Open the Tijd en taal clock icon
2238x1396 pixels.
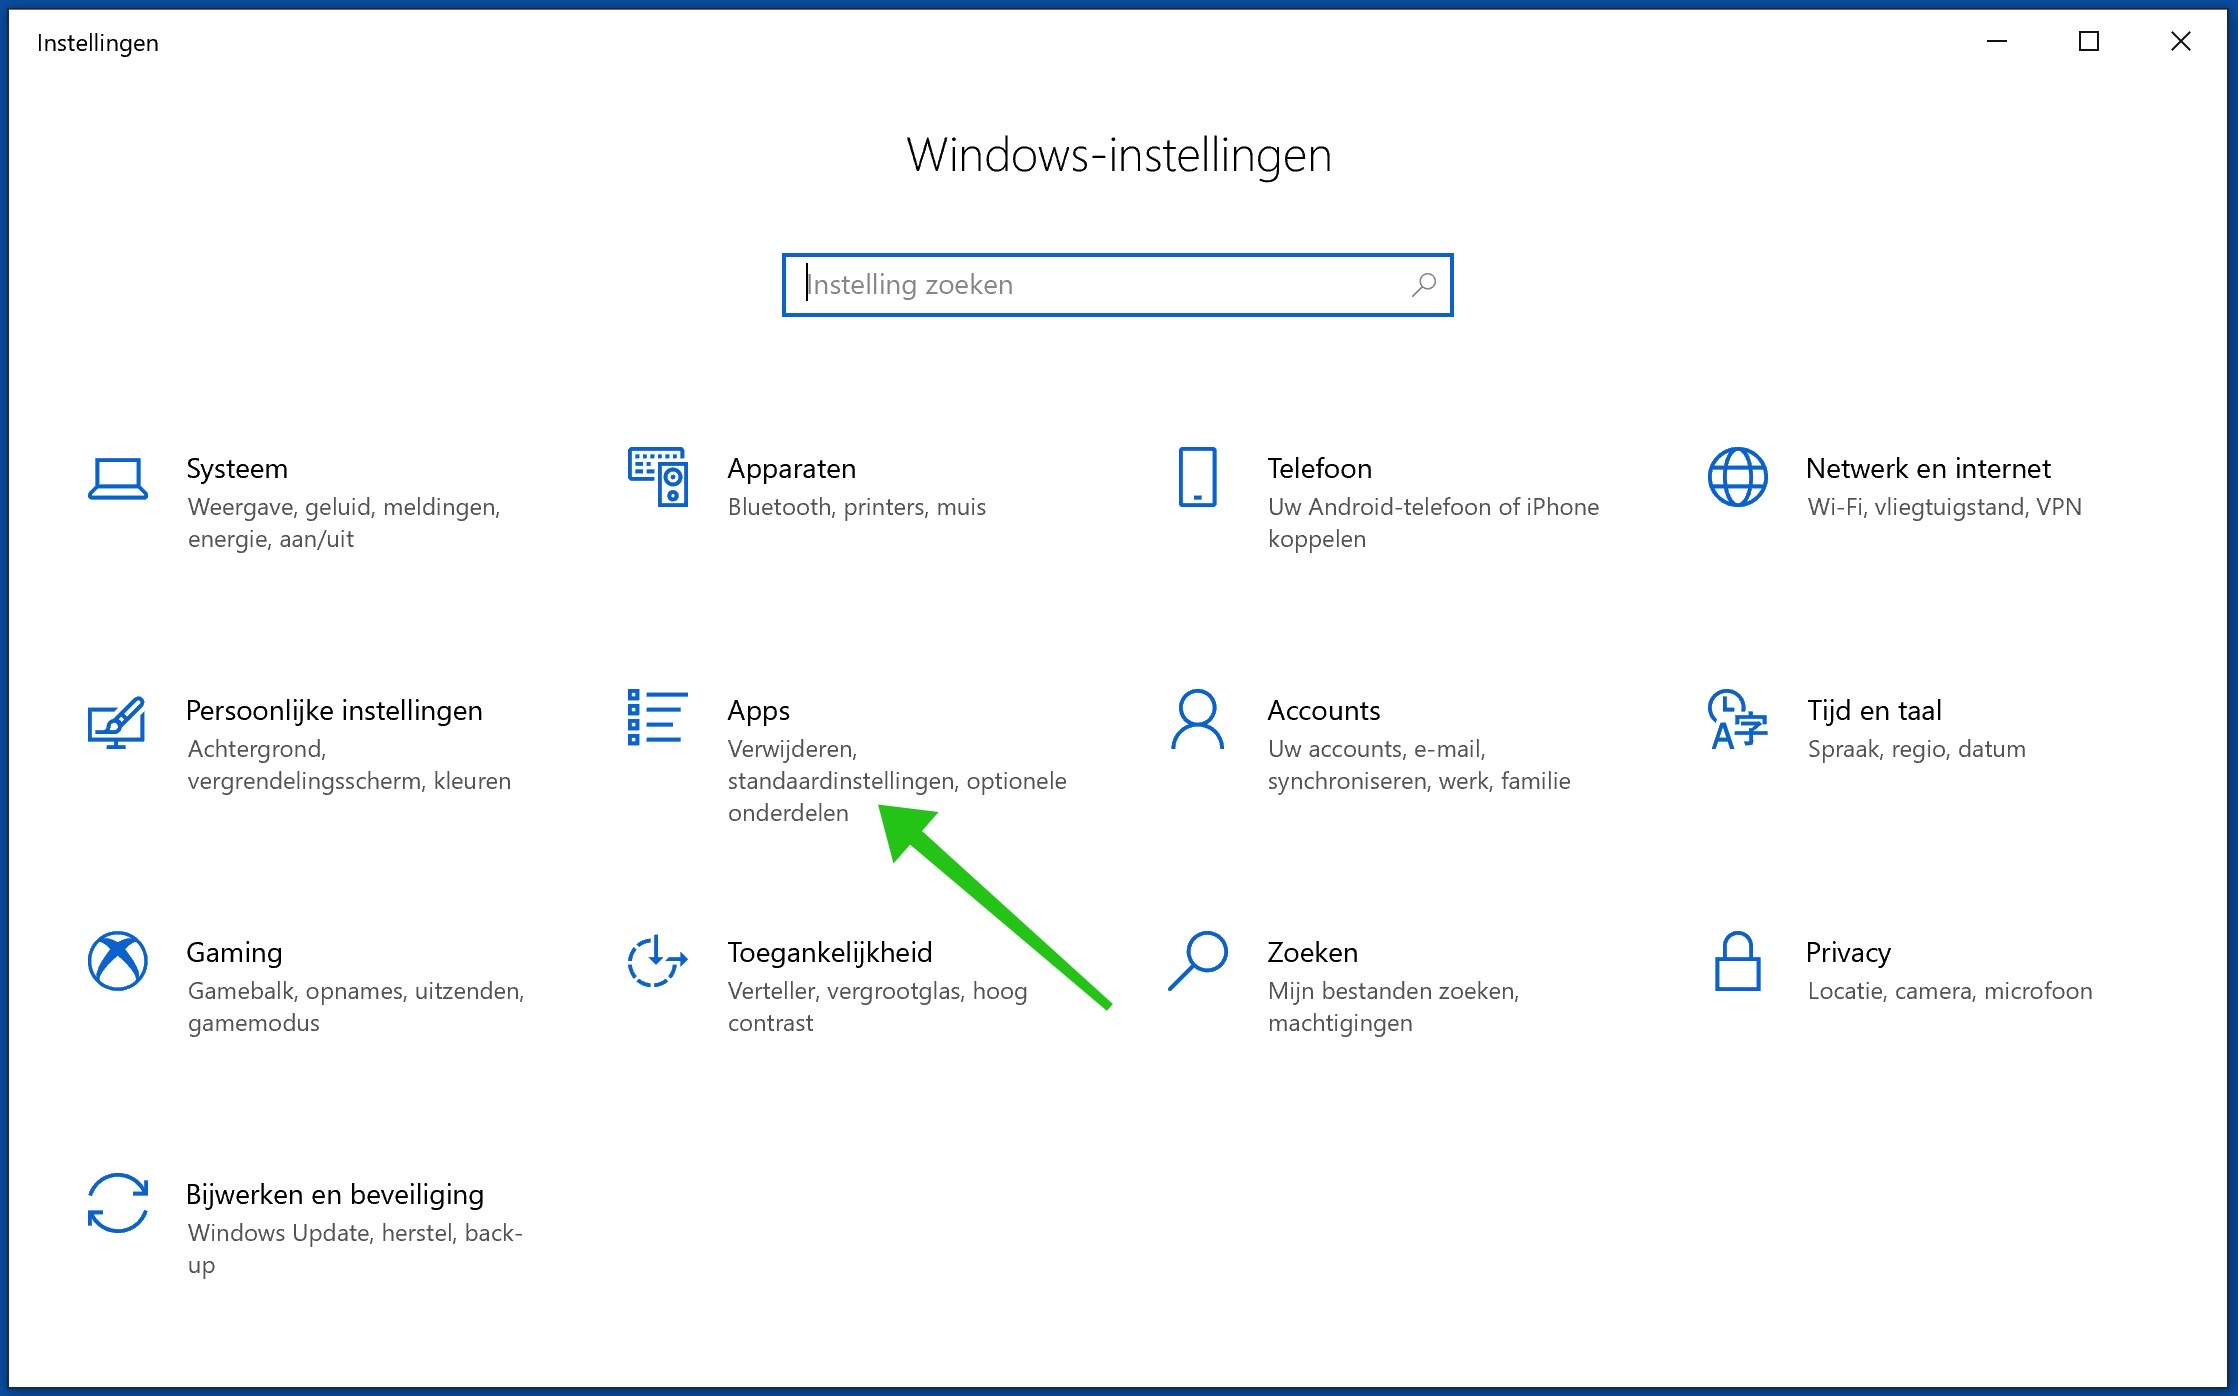(1738, 719)
